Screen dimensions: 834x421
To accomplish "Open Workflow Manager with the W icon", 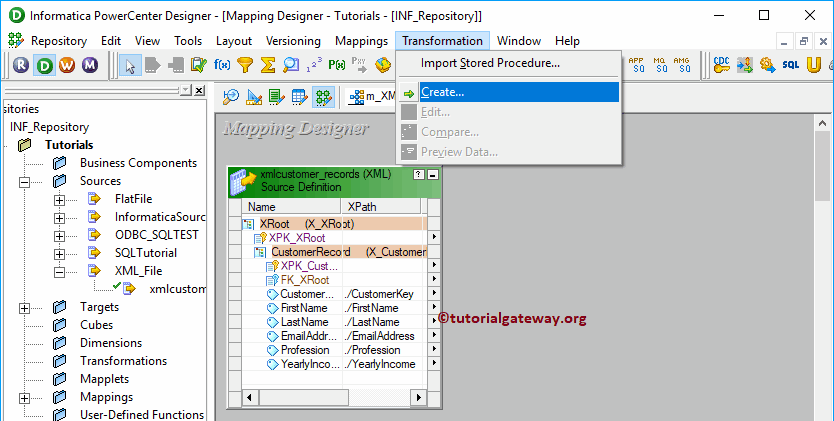I will (67, 65).
